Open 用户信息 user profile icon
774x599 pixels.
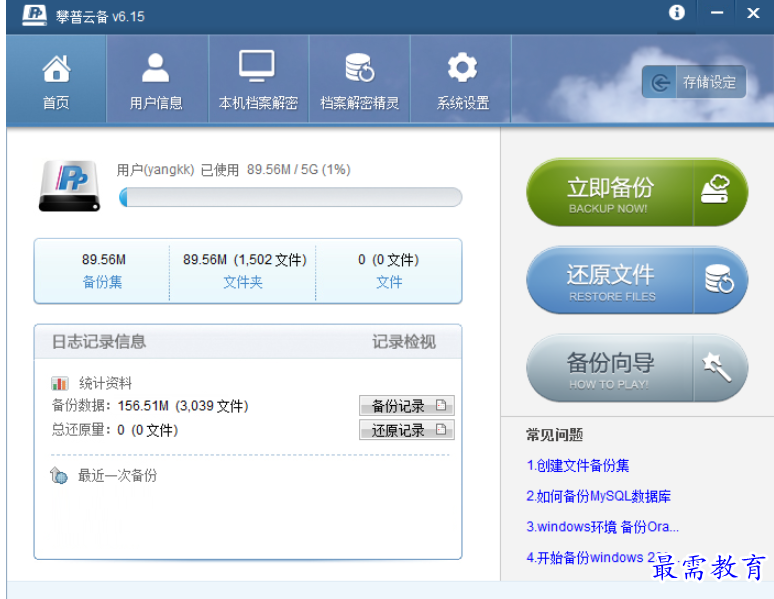point(155,68)
